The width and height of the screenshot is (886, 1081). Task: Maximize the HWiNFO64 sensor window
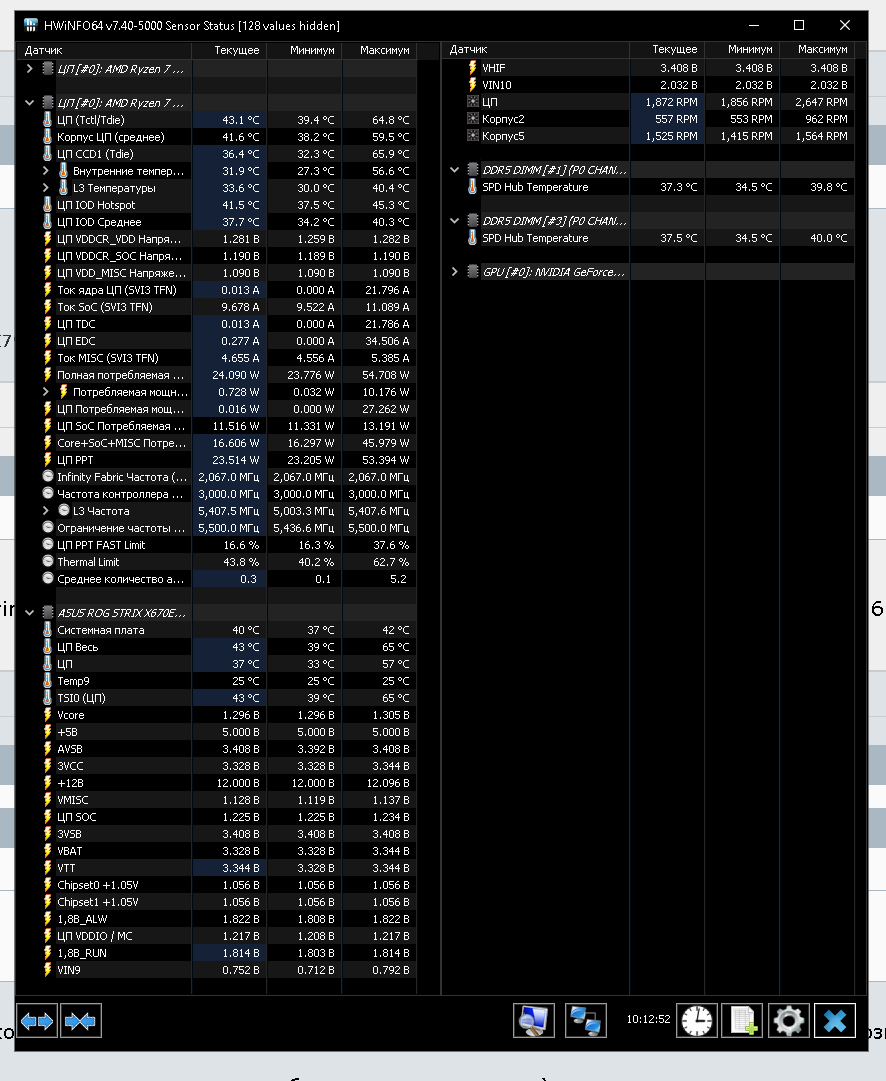click(x=799, y=26)
